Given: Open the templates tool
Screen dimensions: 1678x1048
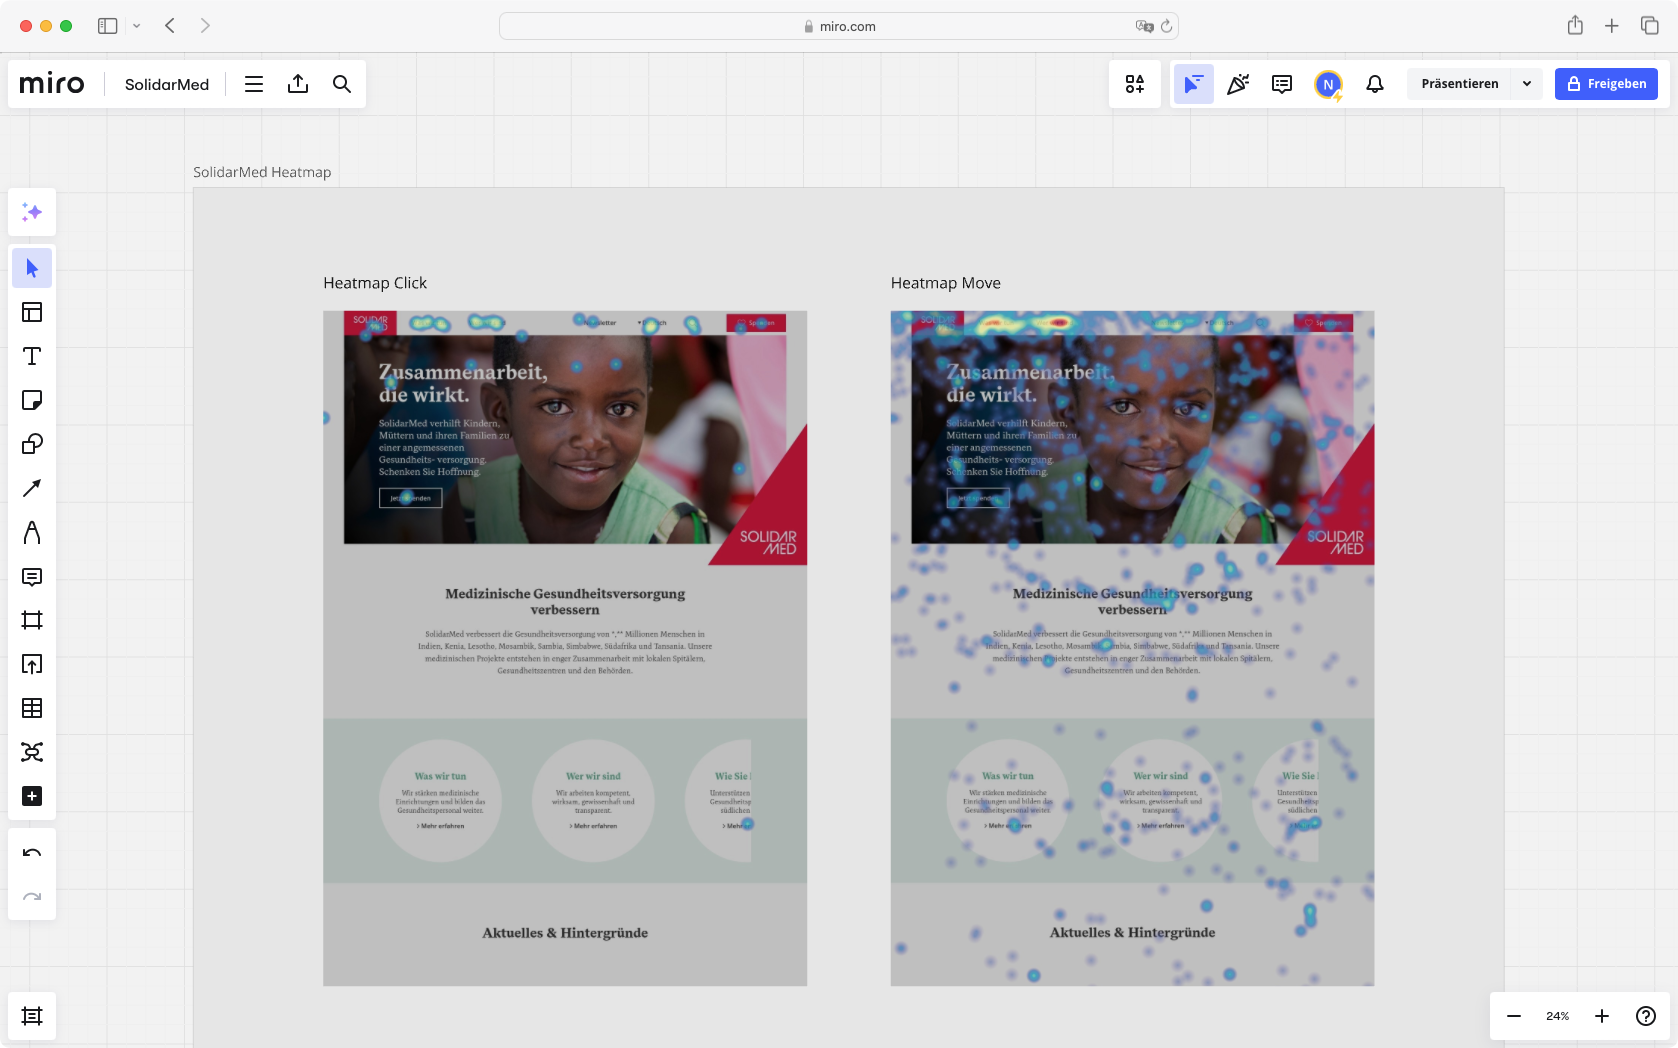Looking at the screenshot, I should (x=32, y=312).
